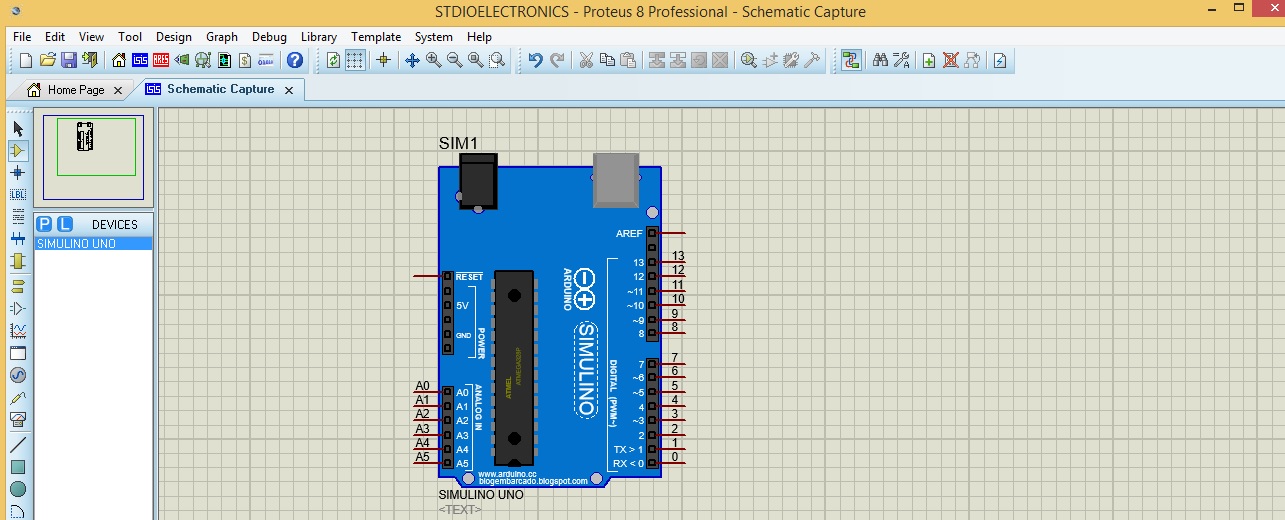Click the A0 pin terminal label
This screenshot has width=1285, height=520.
pyautogui.click(x=422, y=386)
